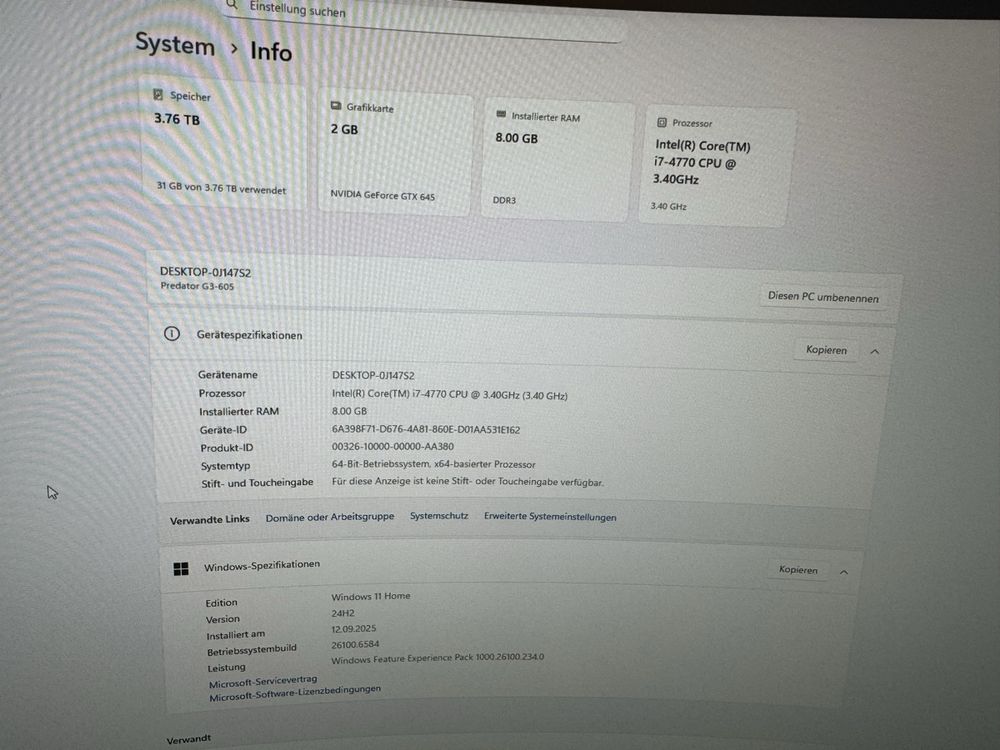
Task: Click the info icon beside Gerätespezifikationen
Action: pos(172,334)
